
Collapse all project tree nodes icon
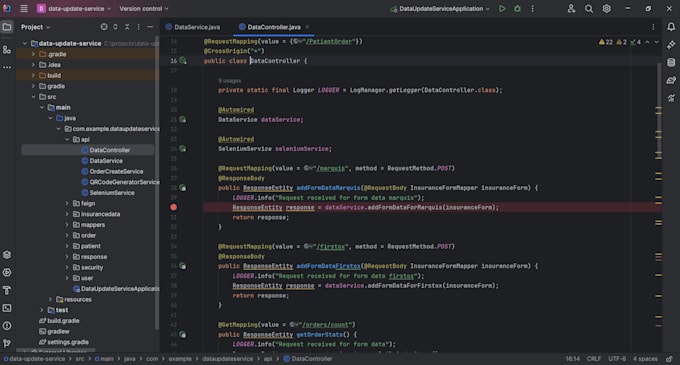point(127,27)
